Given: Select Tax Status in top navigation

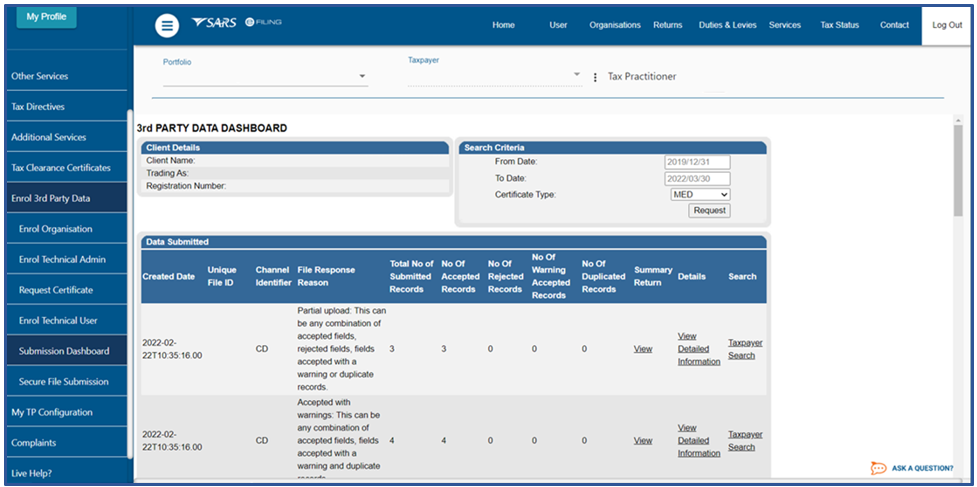Looking at the screenshot, I should point(839,25).
